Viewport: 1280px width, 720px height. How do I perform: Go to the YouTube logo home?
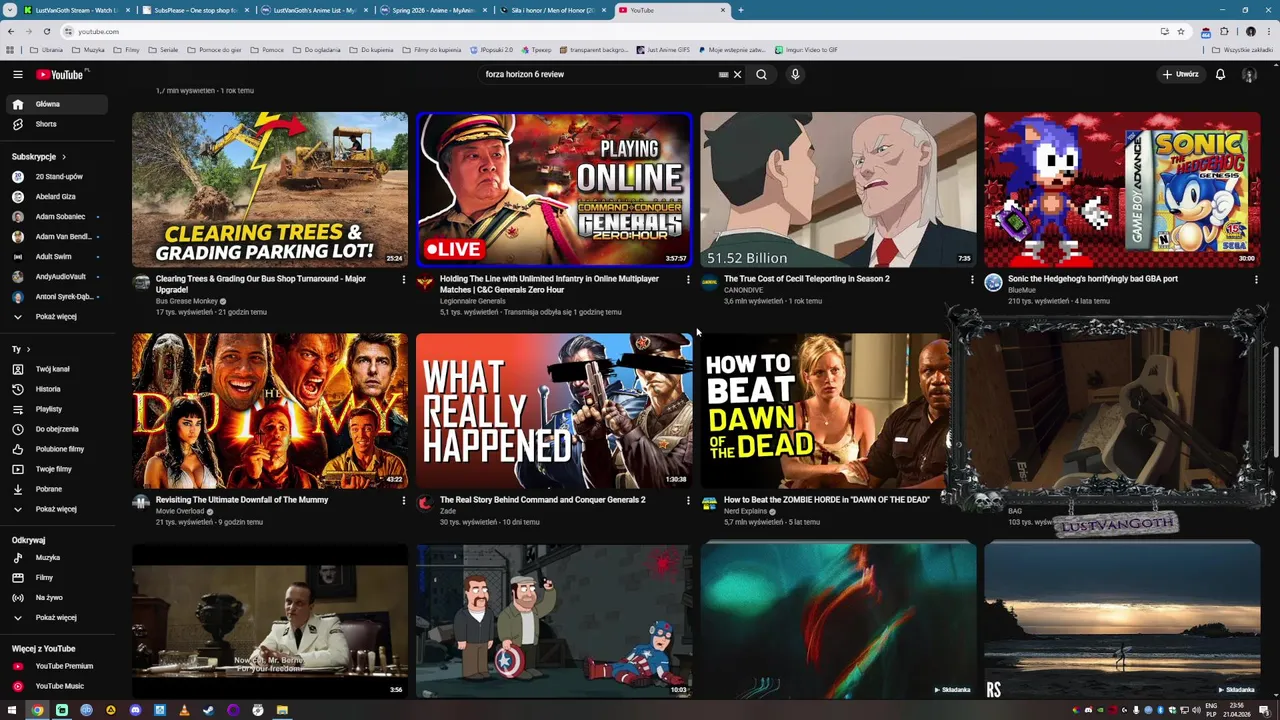62,74
